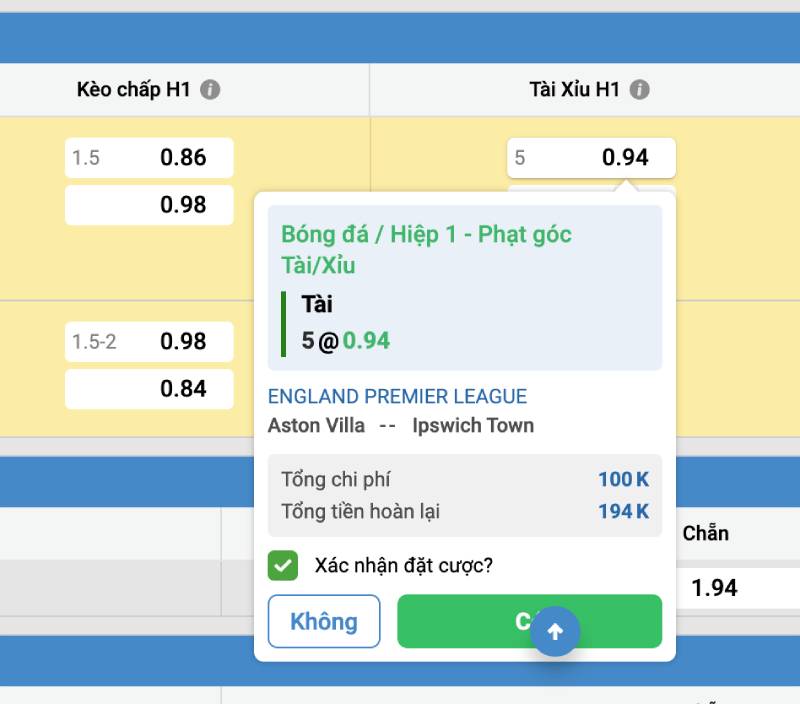Pick the 1.94 odds under Chẵn
The image size is (800, 704).
point(714,588)
